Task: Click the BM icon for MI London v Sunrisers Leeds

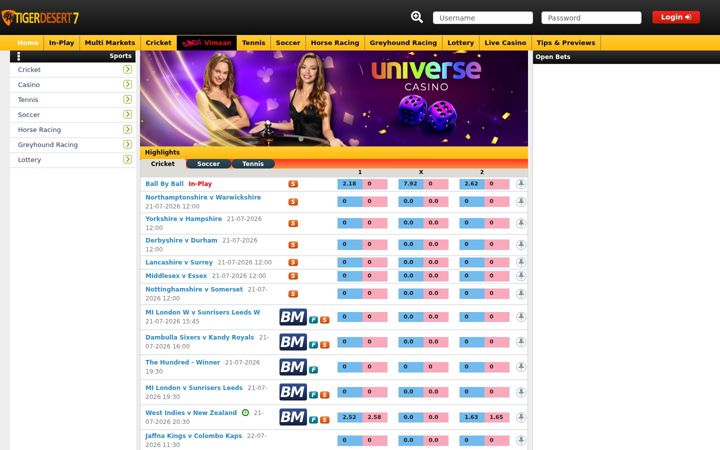Action: tap(293, 392)
